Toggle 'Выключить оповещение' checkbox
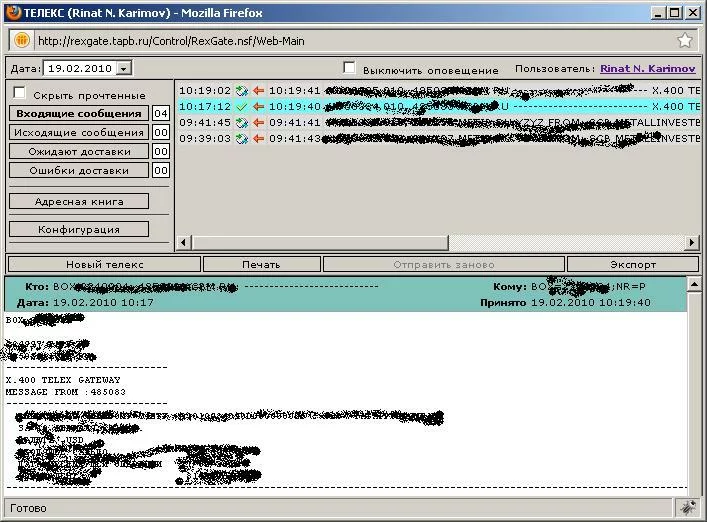 349,68
